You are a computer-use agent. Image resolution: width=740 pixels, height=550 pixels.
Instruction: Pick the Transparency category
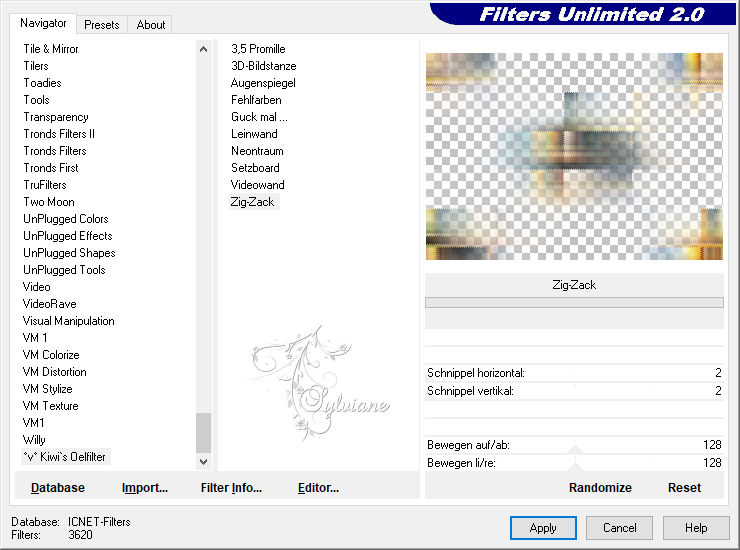pyautogui.click(x=56, y=117)
